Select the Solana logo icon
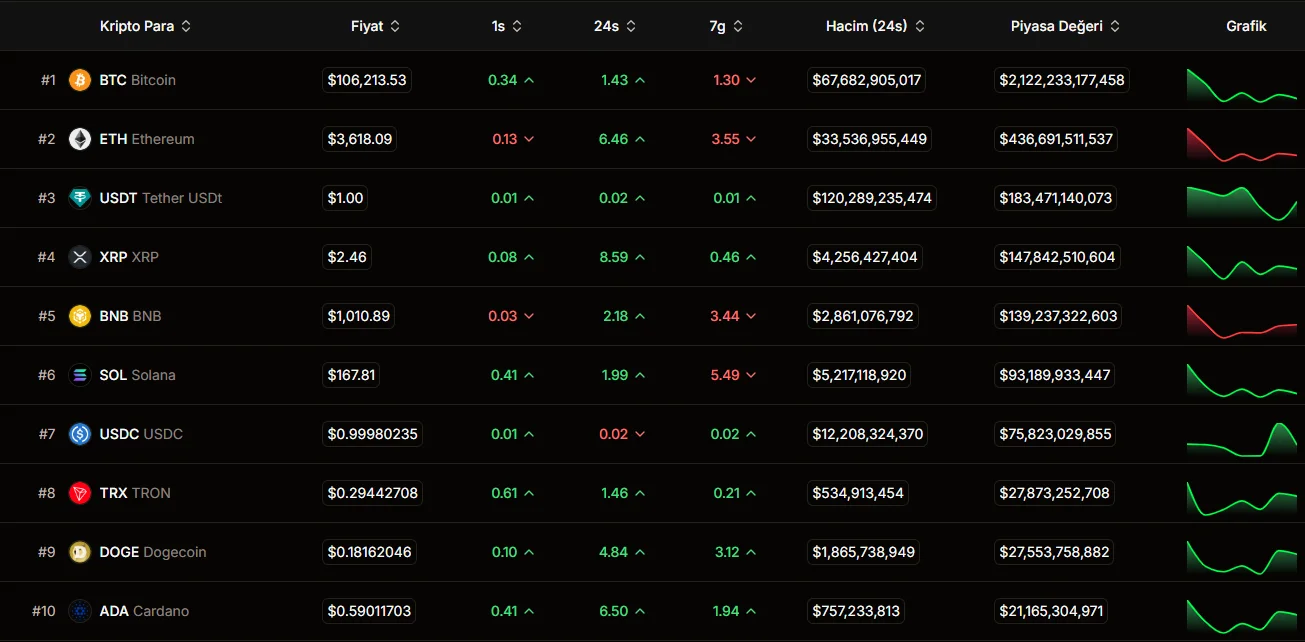1305x642 pixels. tap(80, 375)
